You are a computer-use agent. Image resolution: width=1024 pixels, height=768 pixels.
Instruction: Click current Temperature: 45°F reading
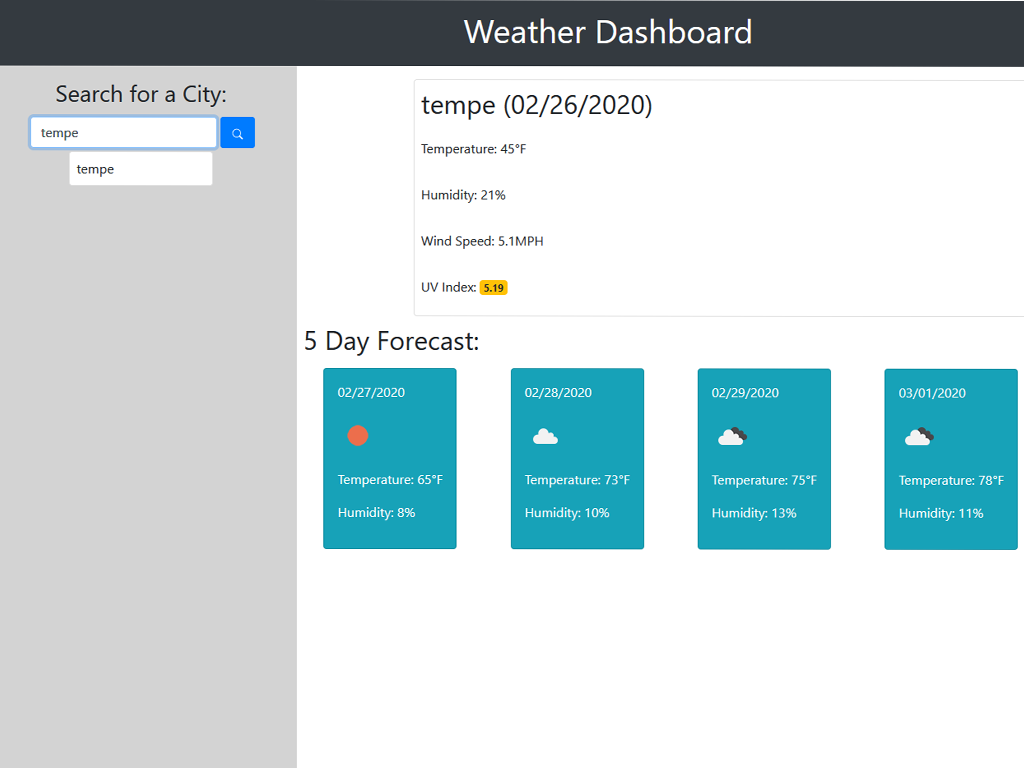pyautogui.click(x=473, y=149)
